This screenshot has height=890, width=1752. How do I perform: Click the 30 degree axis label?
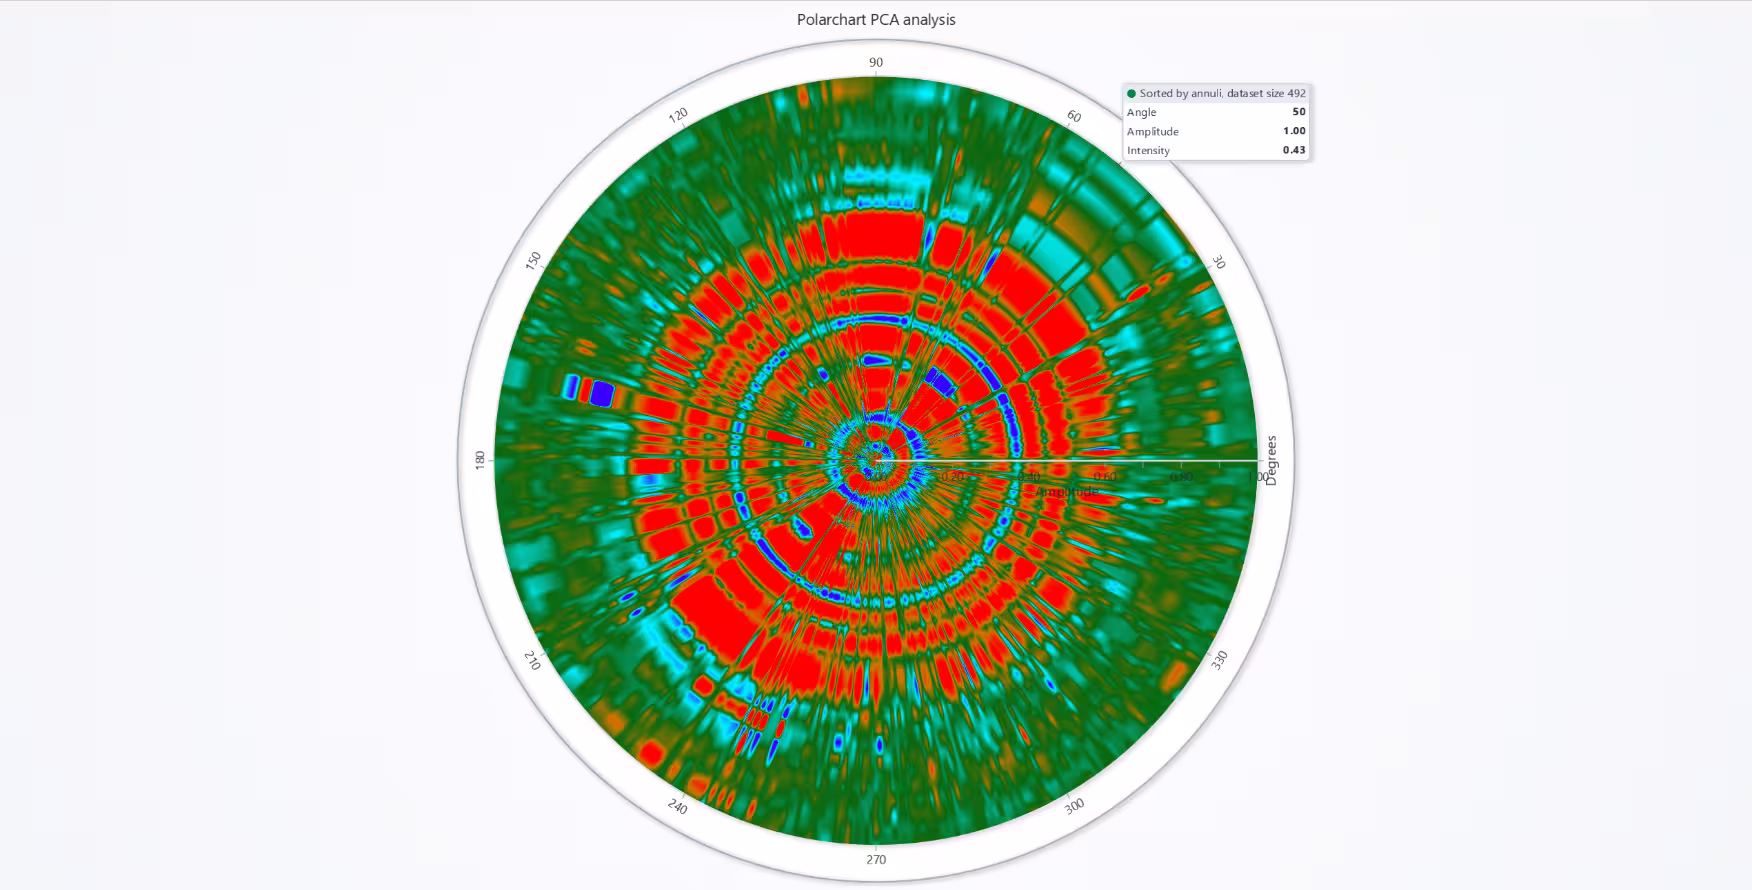(x=1218, y=262)
